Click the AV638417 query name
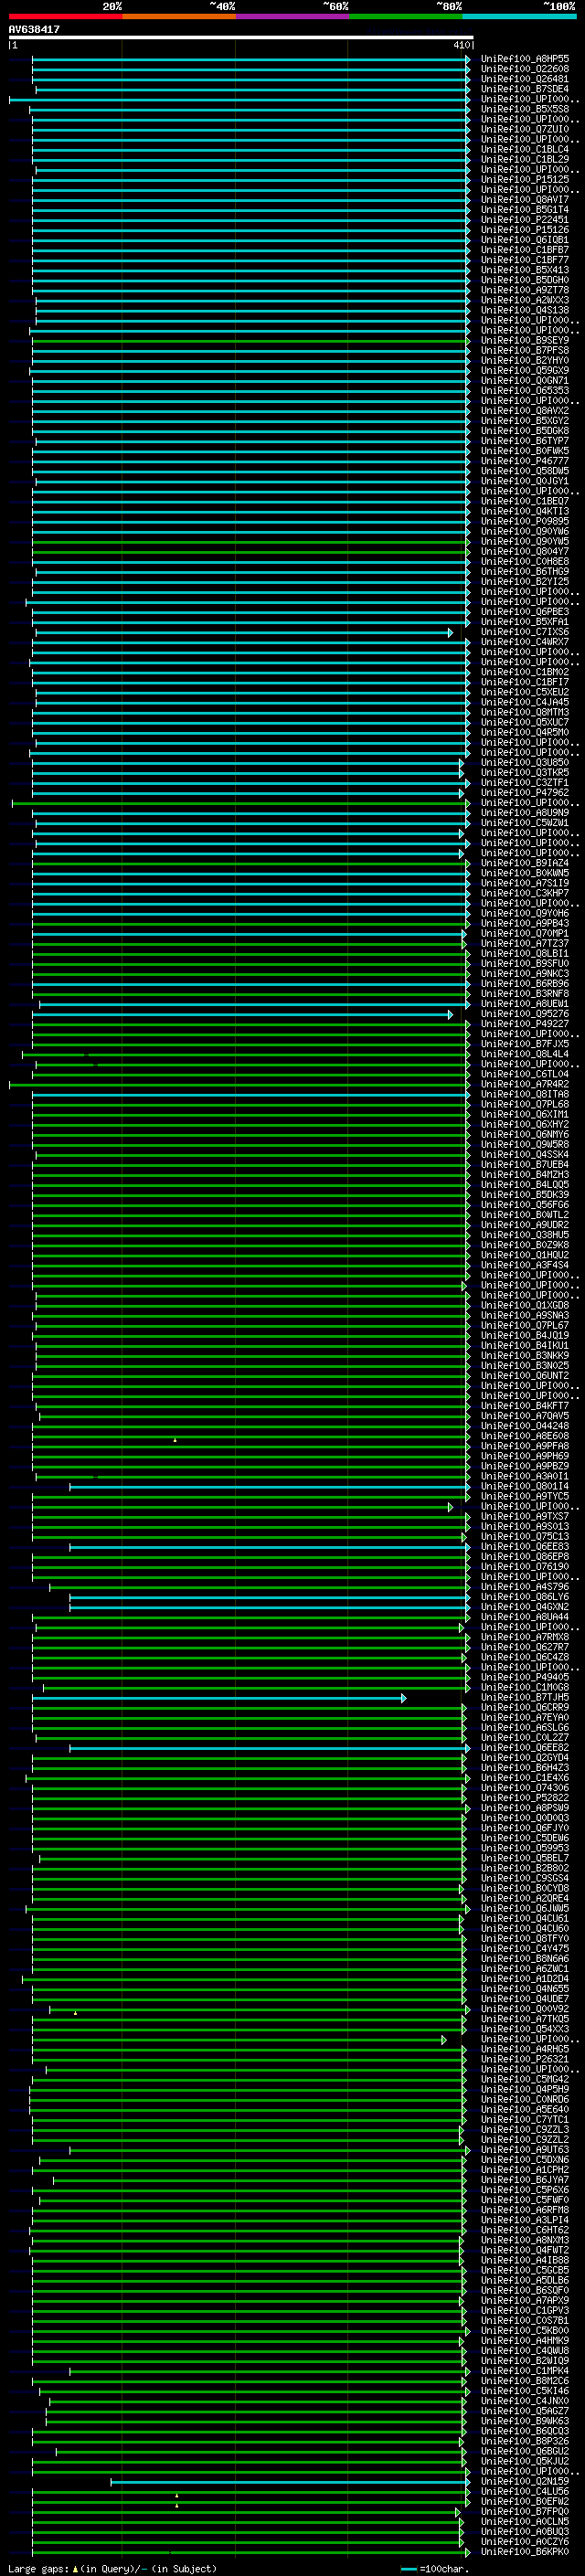585x2576 pixels. pos(34,30)
